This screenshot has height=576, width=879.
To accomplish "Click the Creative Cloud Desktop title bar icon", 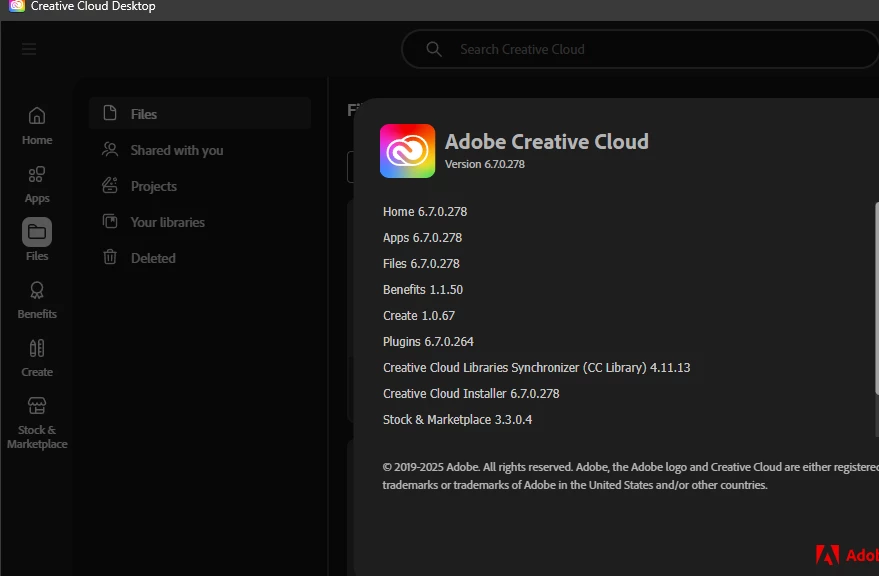I will [x=16, y=6].
